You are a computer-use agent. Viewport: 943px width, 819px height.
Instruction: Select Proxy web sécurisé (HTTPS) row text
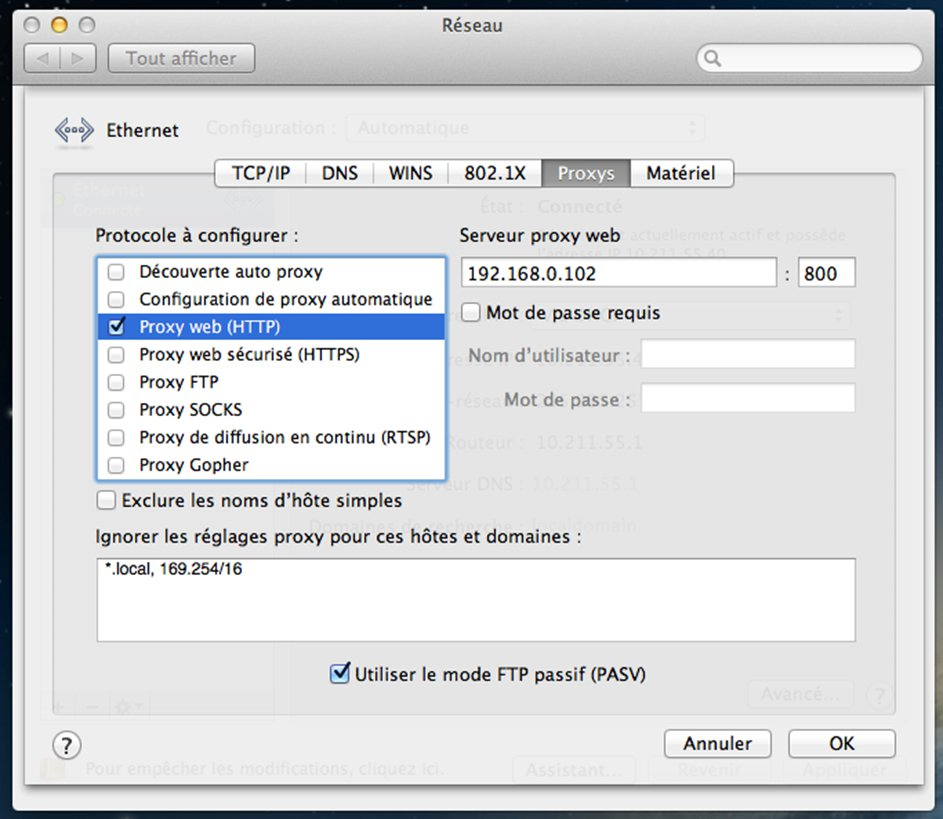point(249,355)
